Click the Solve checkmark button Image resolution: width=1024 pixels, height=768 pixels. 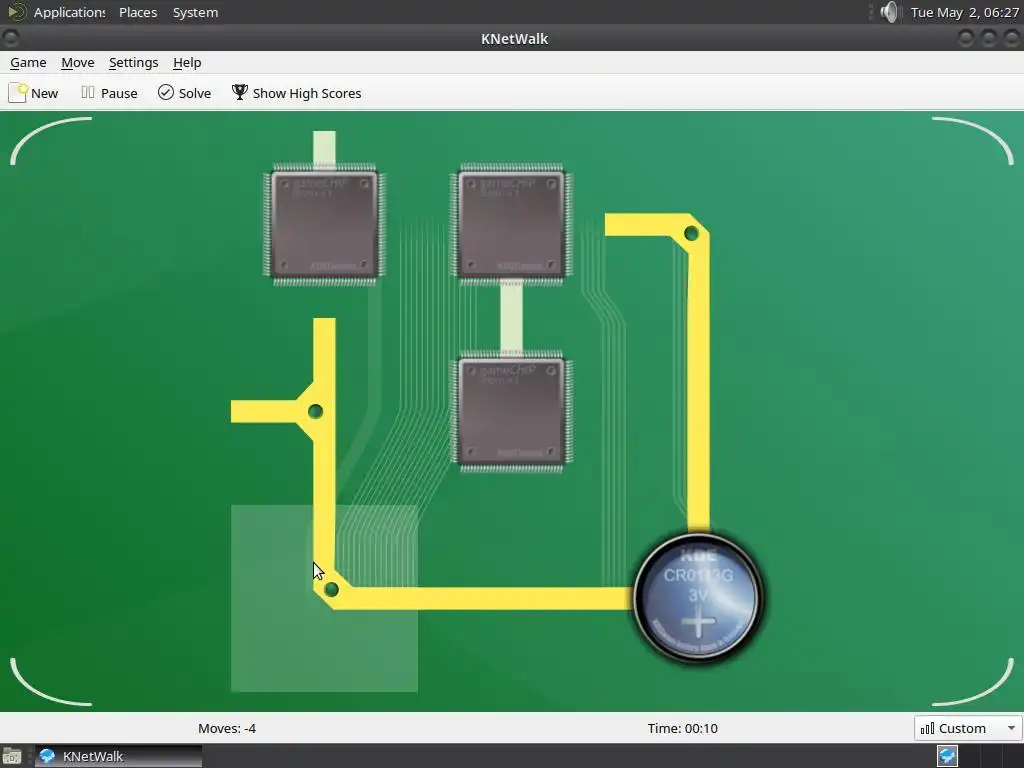click(x=185, y=93)
